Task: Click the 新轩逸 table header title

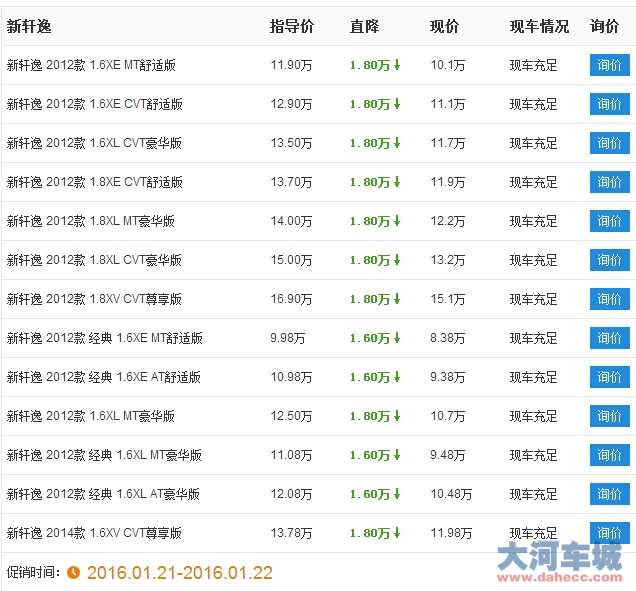Action: pyautogui.click(x=29, y=26)
